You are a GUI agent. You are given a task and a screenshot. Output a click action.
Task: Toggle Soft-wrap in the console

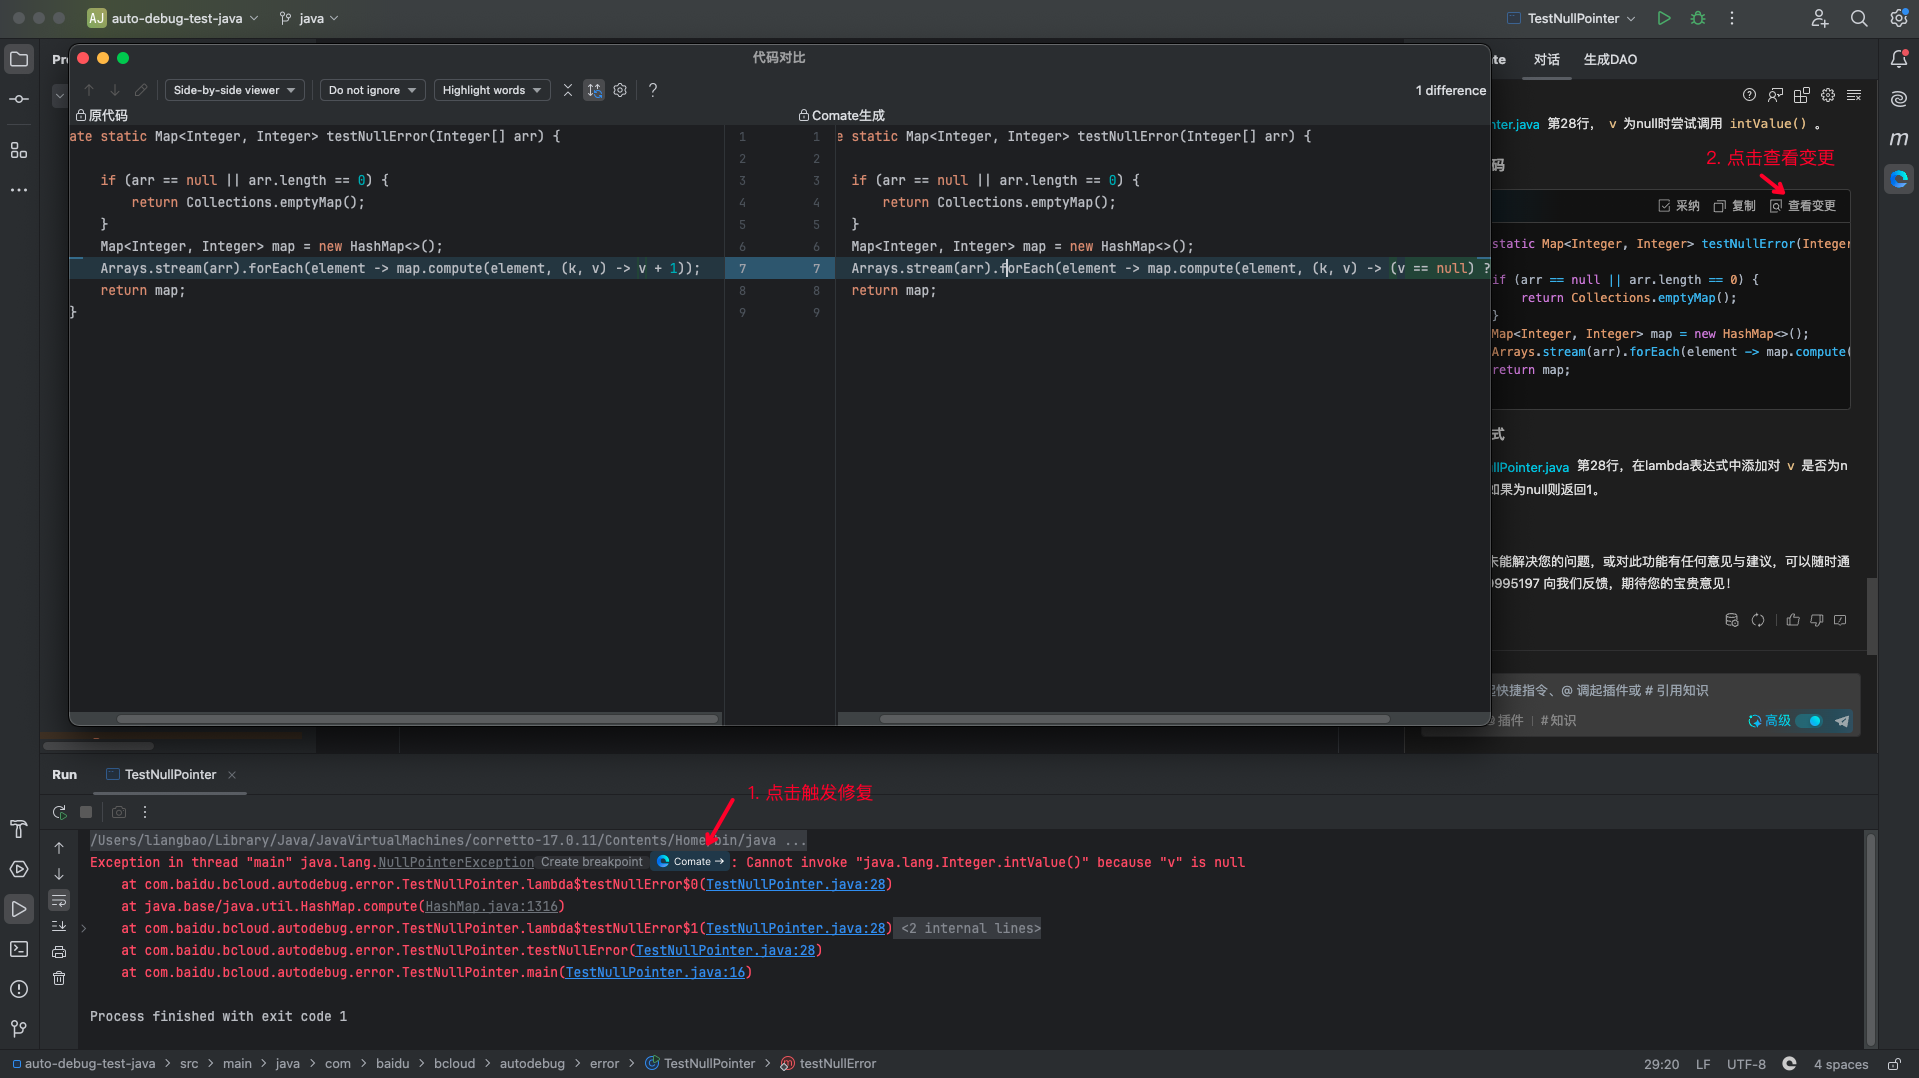[59, 900]
